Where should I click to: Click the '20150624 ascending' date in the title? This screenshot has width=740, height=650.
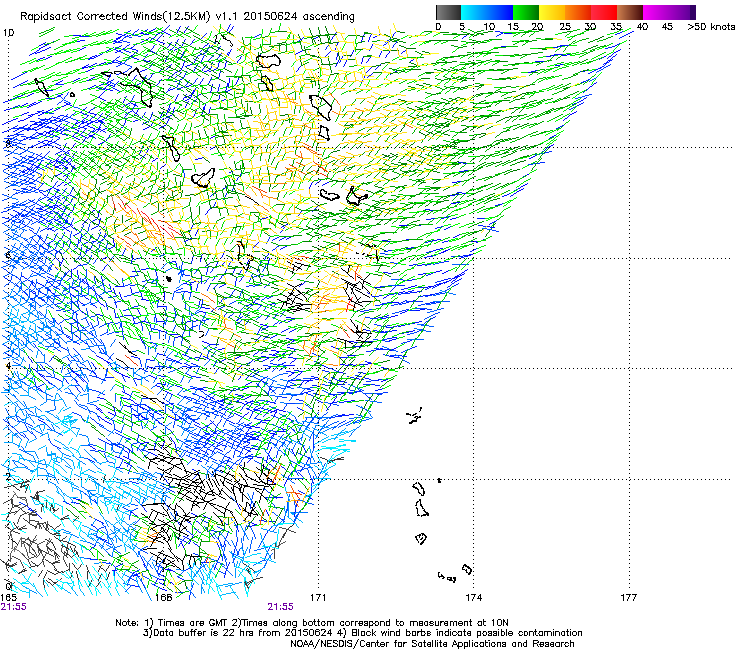coord(300,17)
